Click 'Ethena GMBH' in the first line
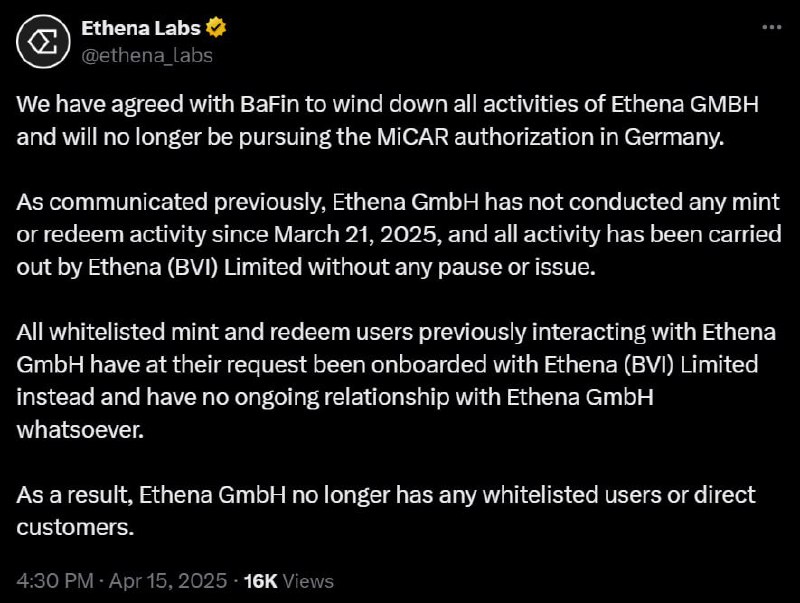The height and width of the screenshot is (603, 800). pyautogui.click(x=685, y=104)
